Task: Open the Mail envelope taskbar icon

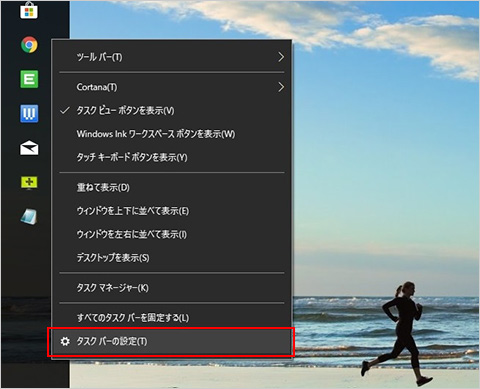Action: pyautogui.click(x=29, y=148)
